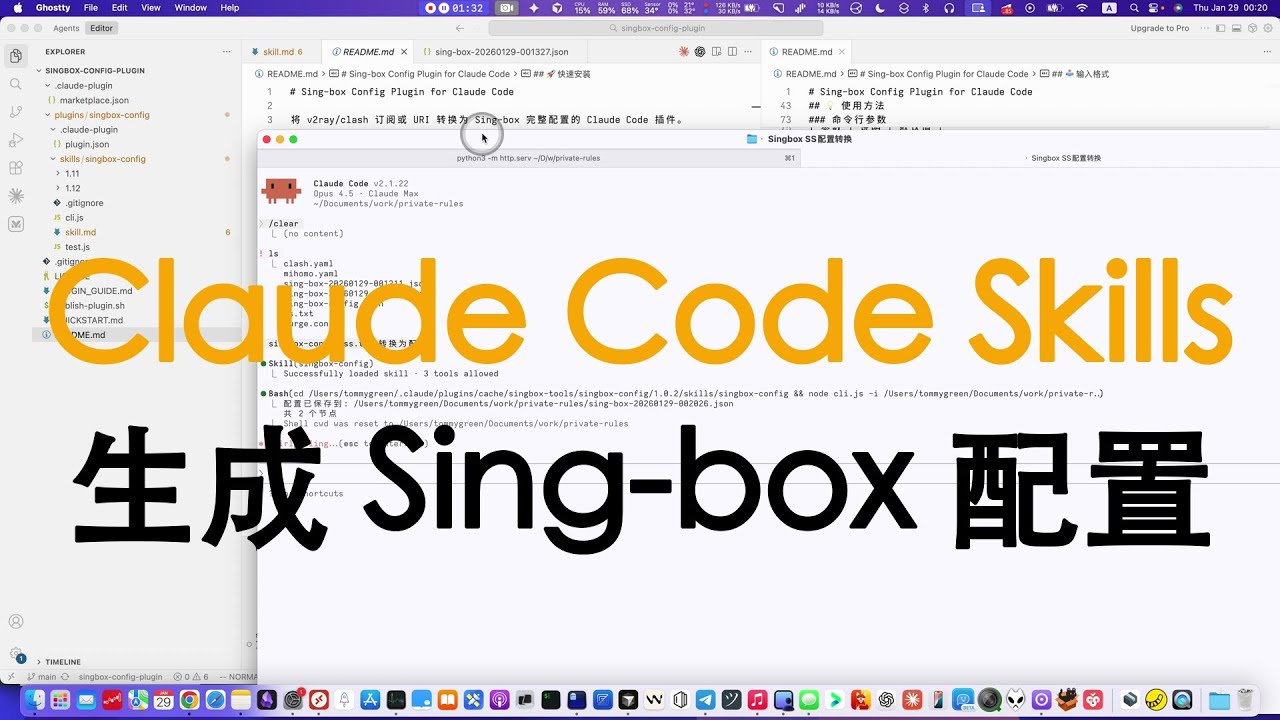Open Finder from the Dock
1280x720 pixels.
[34, 700]
